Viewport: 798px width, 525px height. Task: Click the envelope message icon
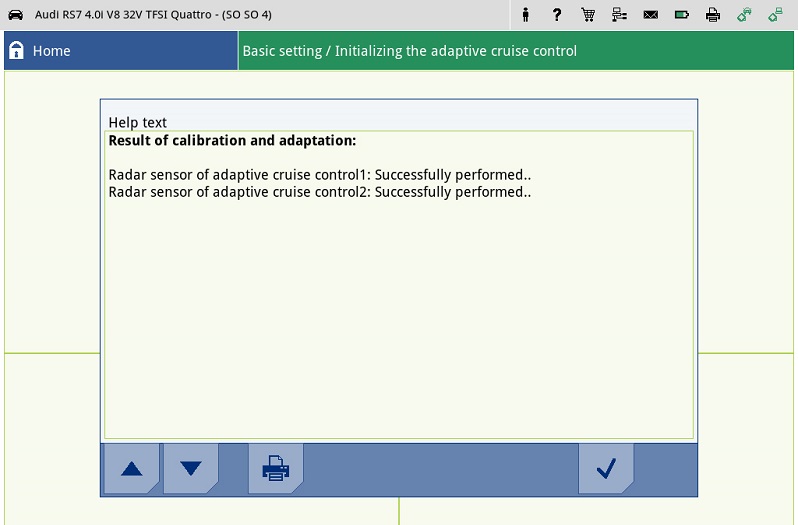650,15
